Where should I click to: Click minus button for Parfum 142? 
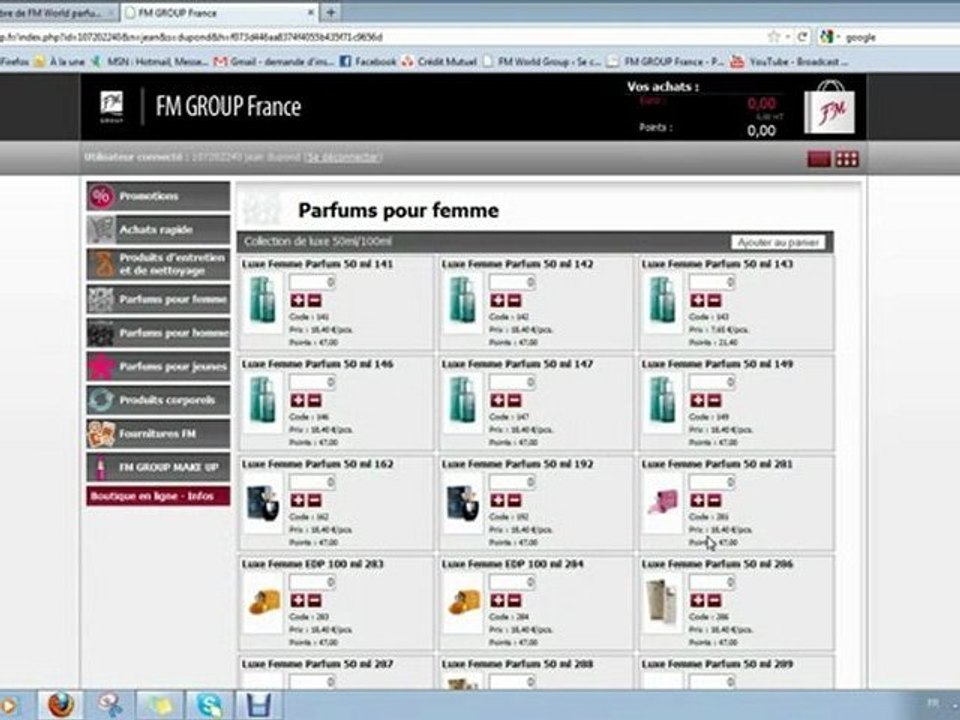coord(515,301)
